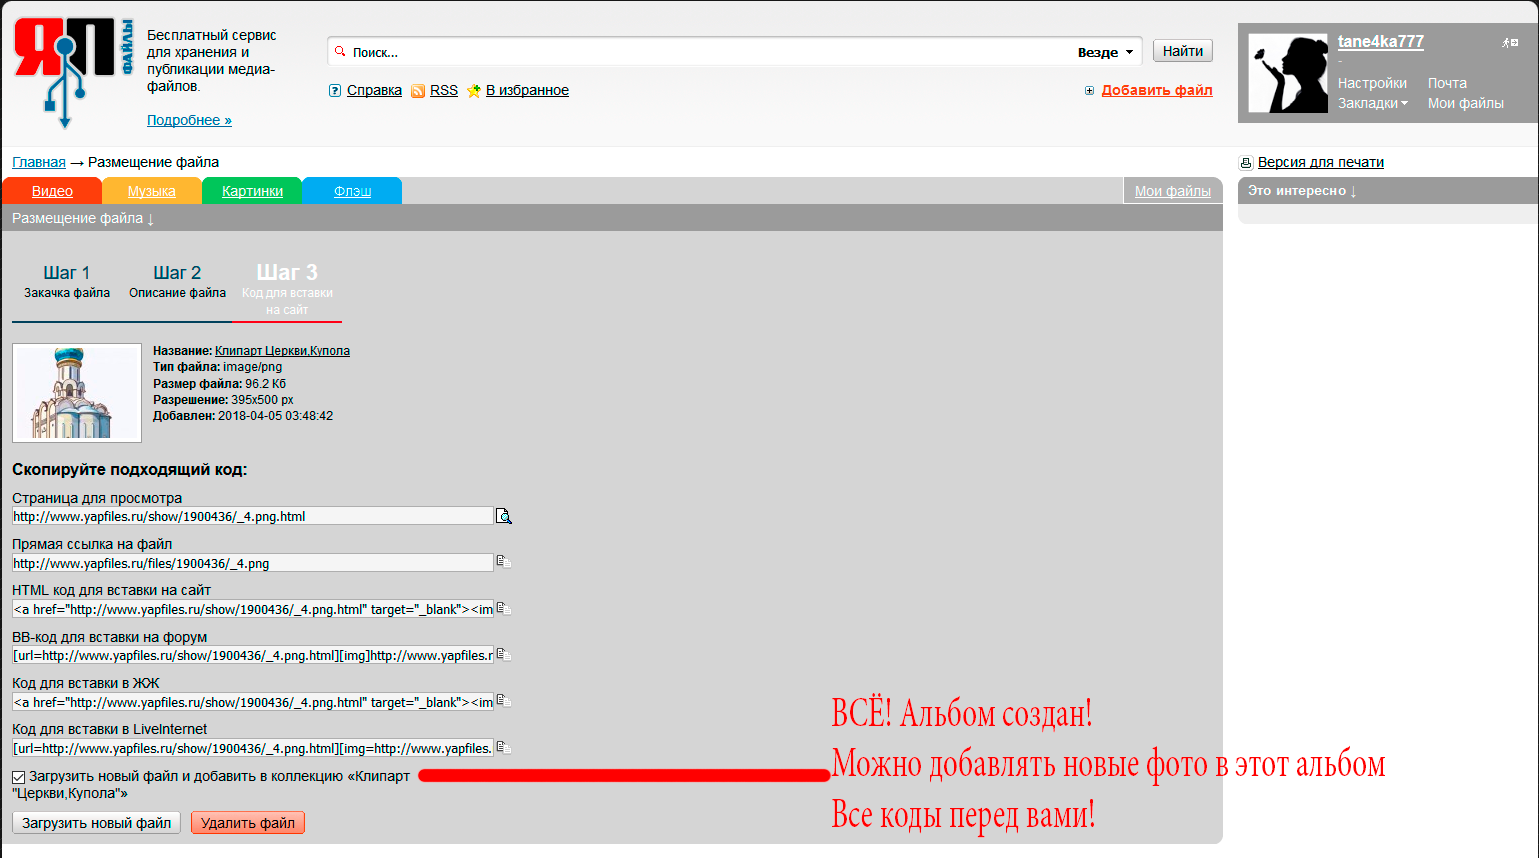Copy the HTML embed code icon
Image resolution: width=1539 pixels, height=858 pixels.
coord(504,608)
